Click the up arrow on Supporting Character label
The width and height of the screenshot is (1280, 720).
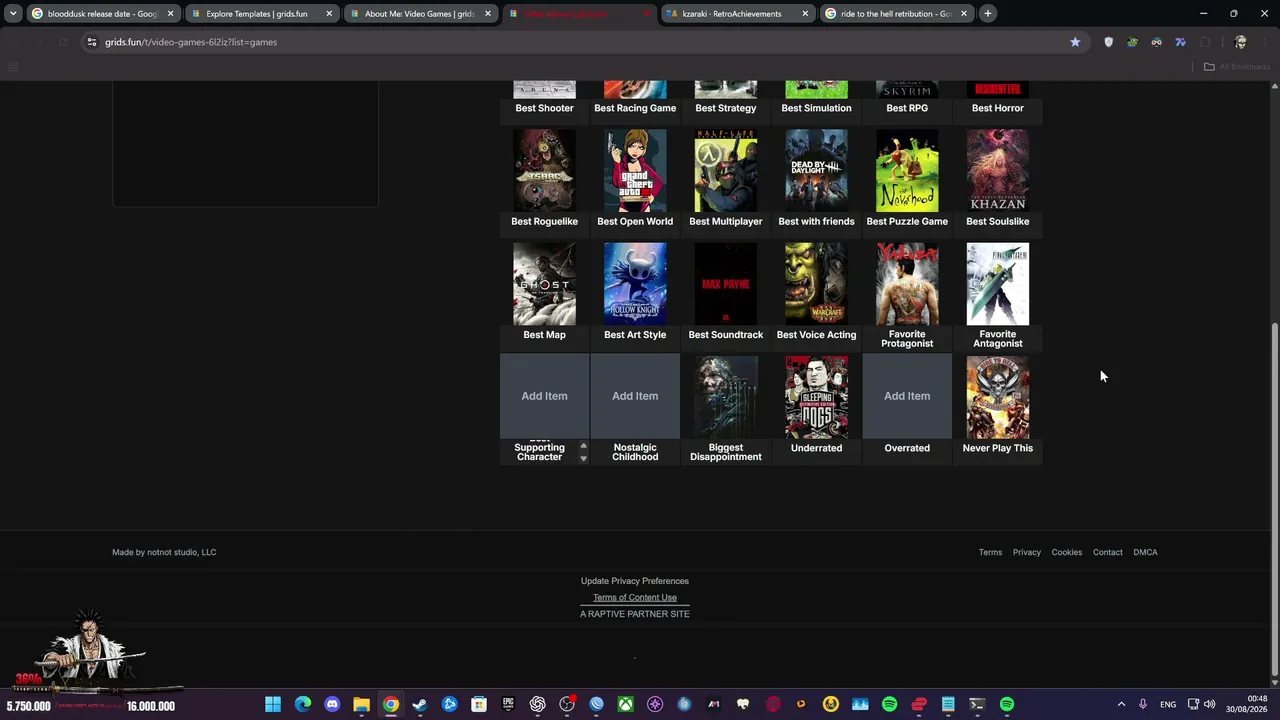coord(583,446)
